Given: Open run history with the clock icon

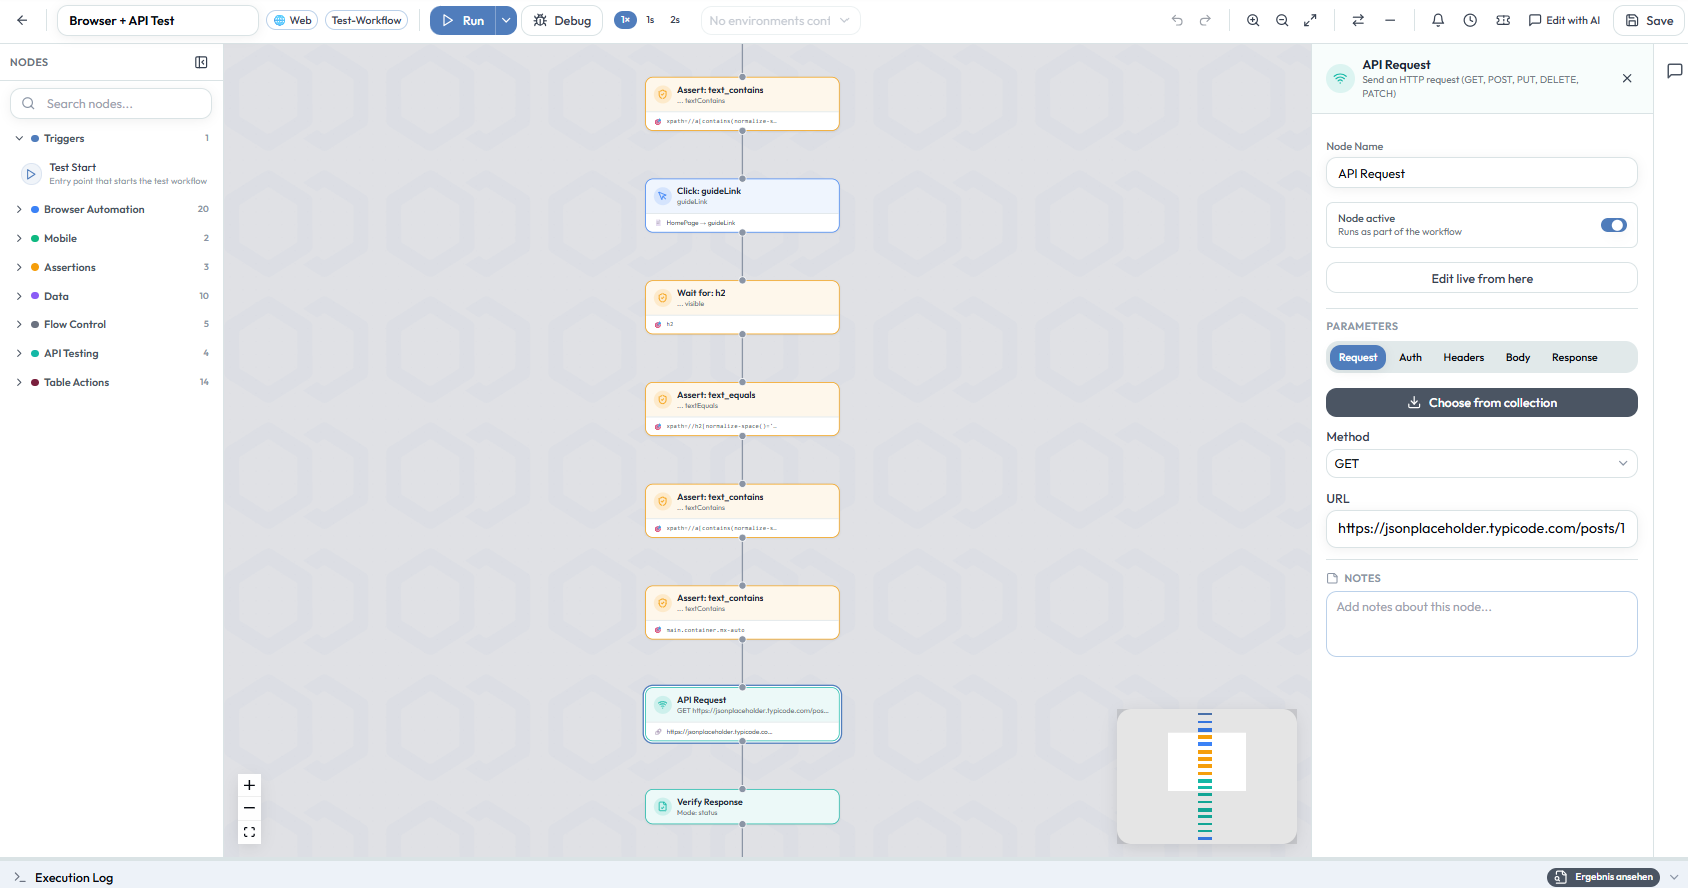Looking at the screenshot, I should click(x=1470, y=20).
